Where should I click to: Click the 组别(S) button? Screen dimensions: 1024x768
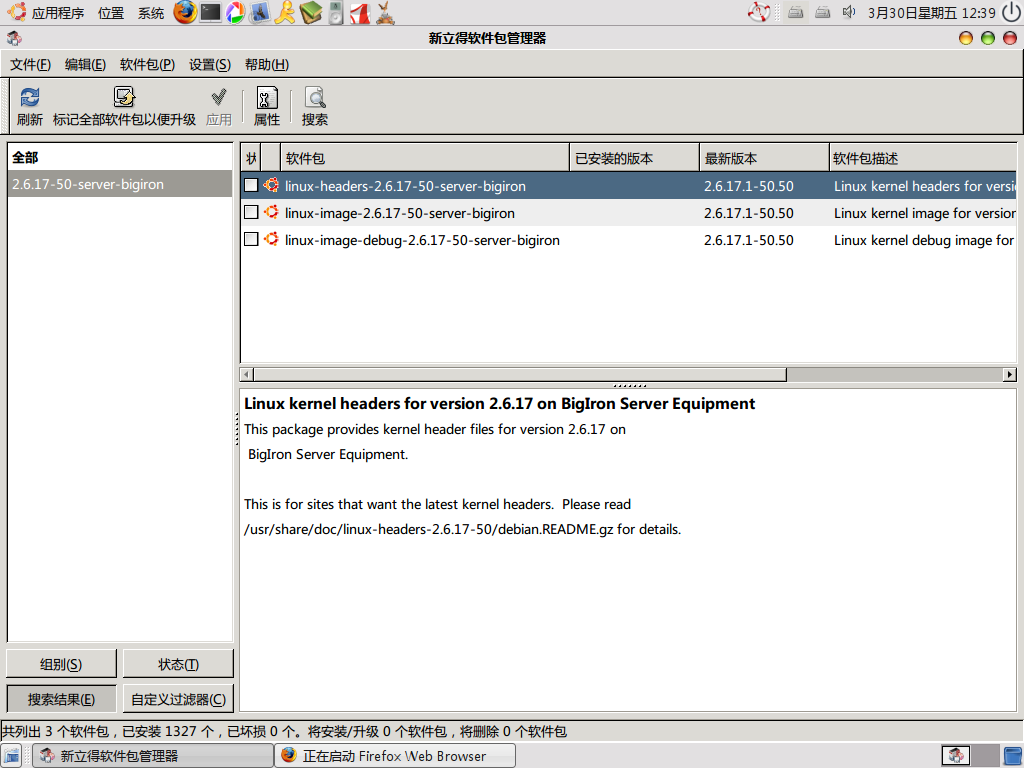coord(61,664)
